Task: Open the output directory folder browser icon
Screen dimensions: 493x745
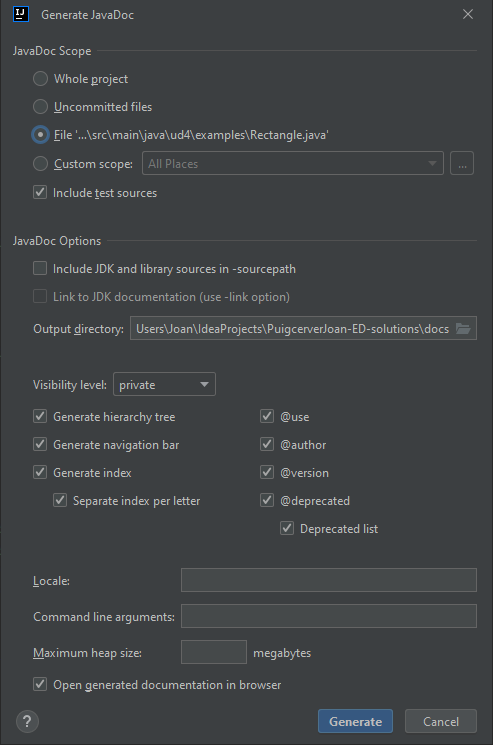Action: click(x=463, y=329)
